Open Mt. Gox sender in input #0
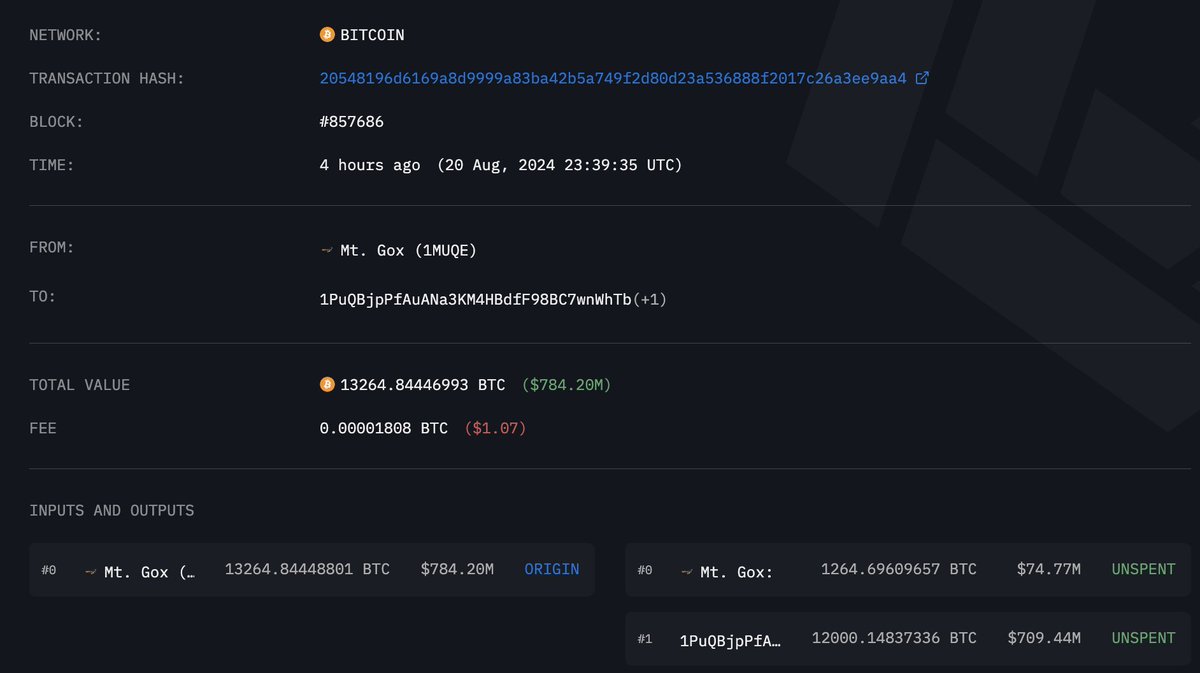The width and height of the screenshot is (1200, 673). [150, 571]
